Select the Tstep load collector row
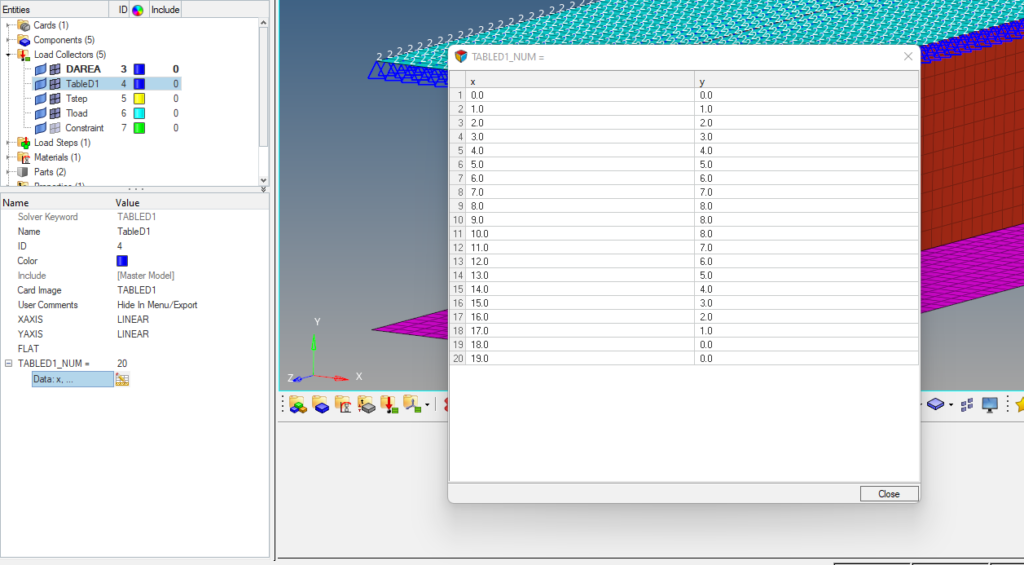 pos(106,99)
